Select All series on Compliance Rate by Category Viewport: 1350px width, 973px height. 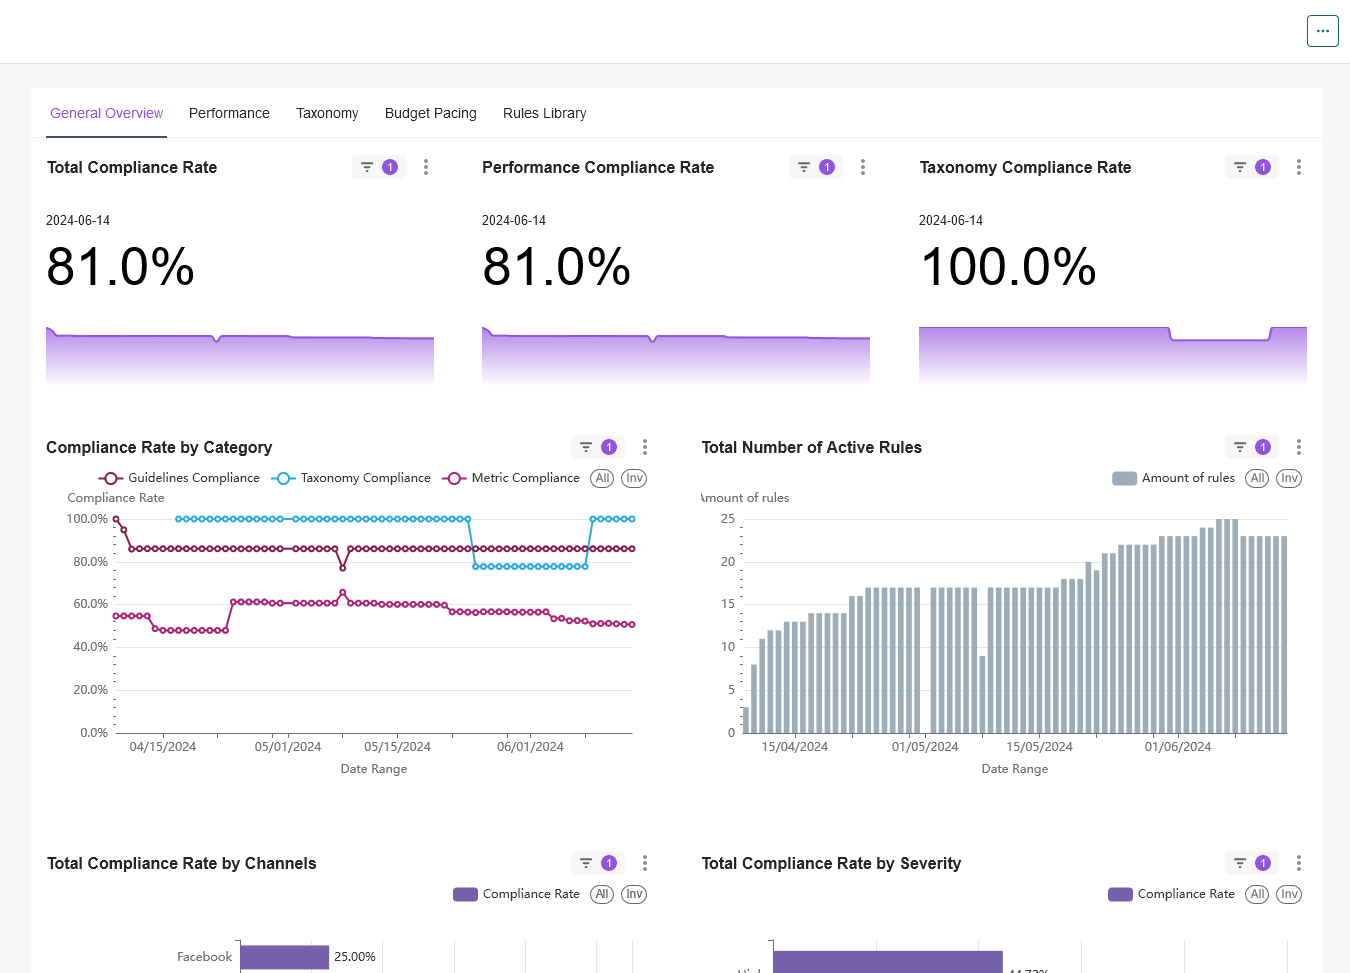[602, 478]
